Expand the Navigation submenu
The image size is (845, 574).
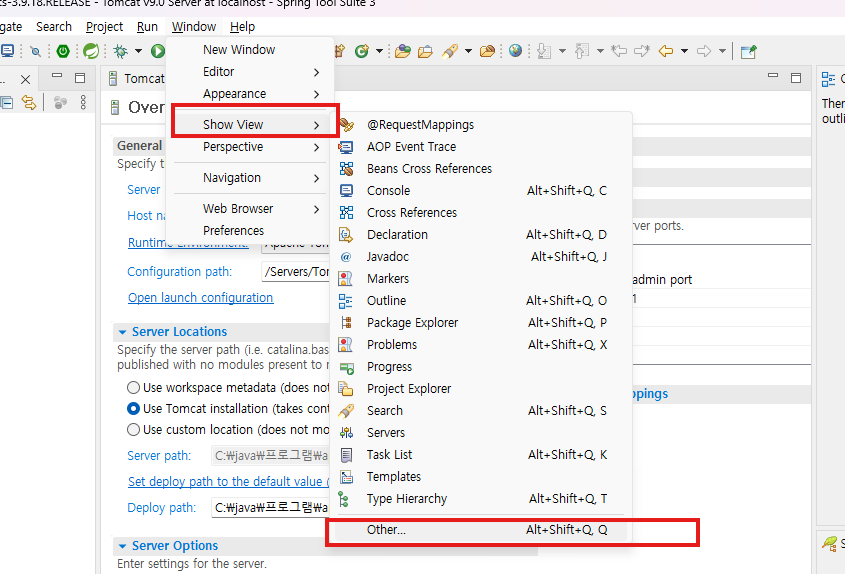[250, 178]
